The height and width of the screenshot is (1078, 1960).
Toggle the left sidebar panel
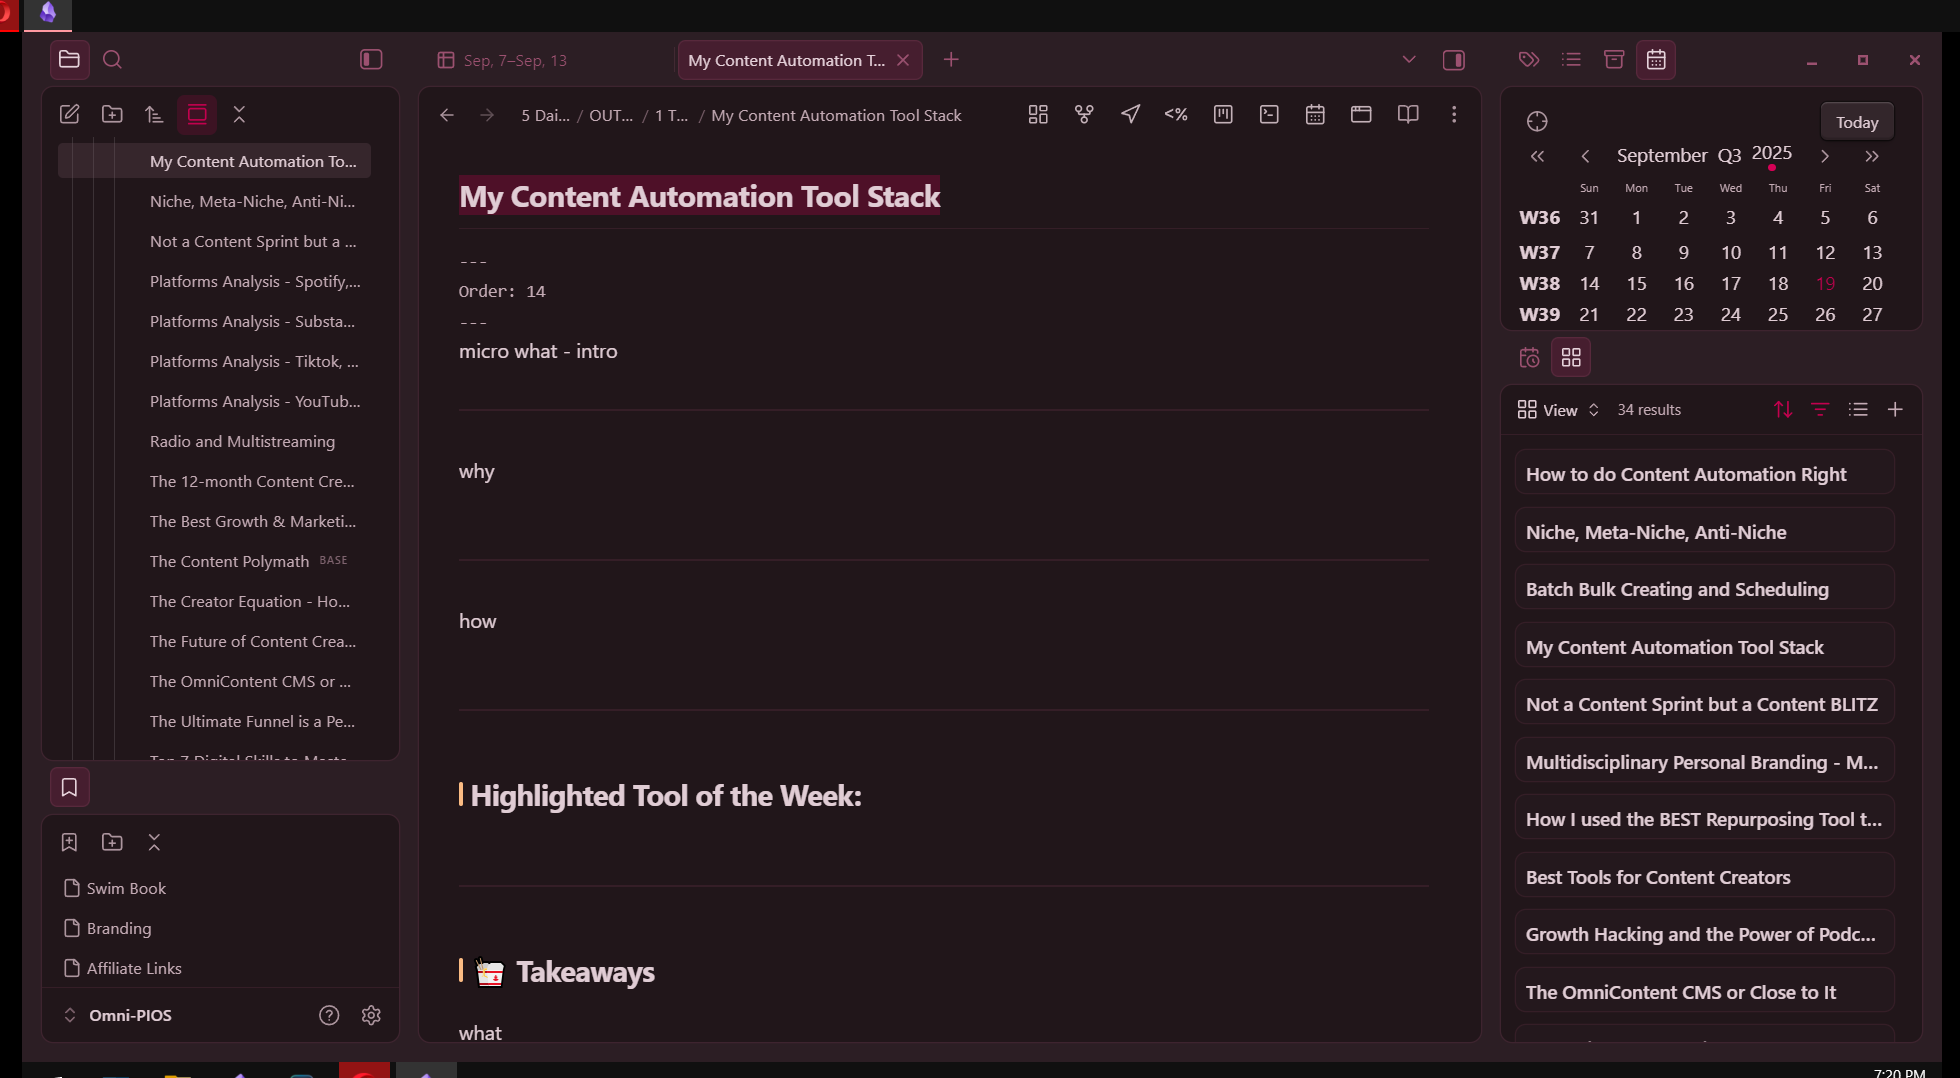(x=371, y=60)
